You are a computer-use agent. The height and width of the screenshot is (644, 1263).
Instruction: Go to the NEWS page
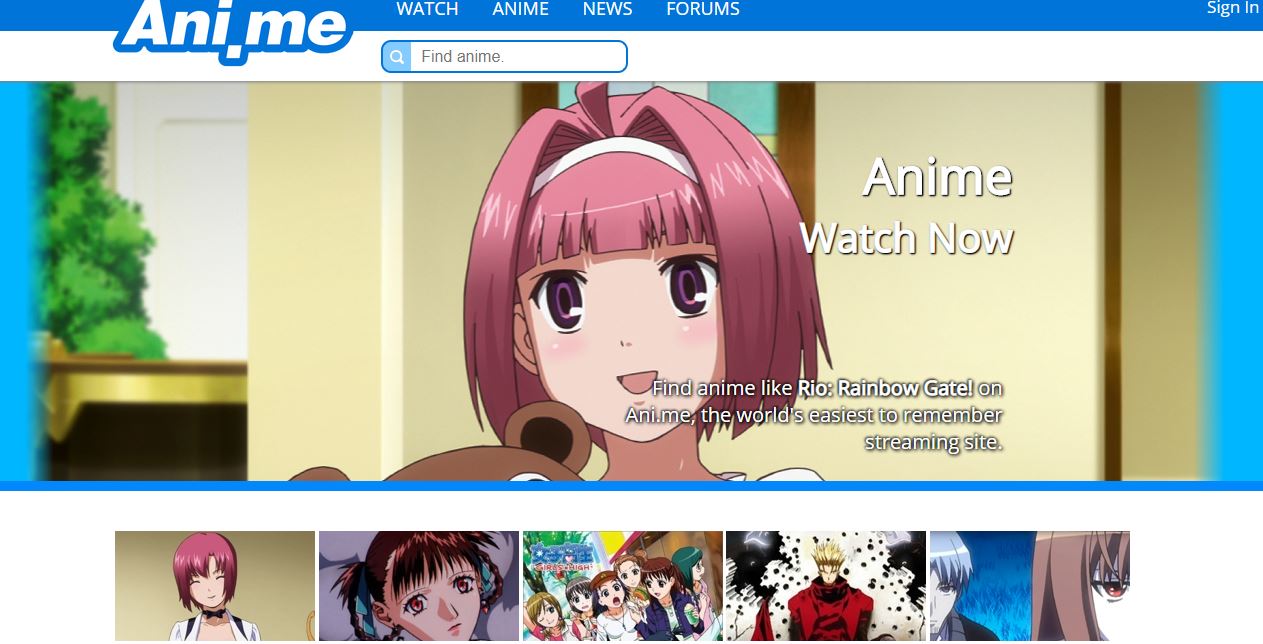(607, 9)
